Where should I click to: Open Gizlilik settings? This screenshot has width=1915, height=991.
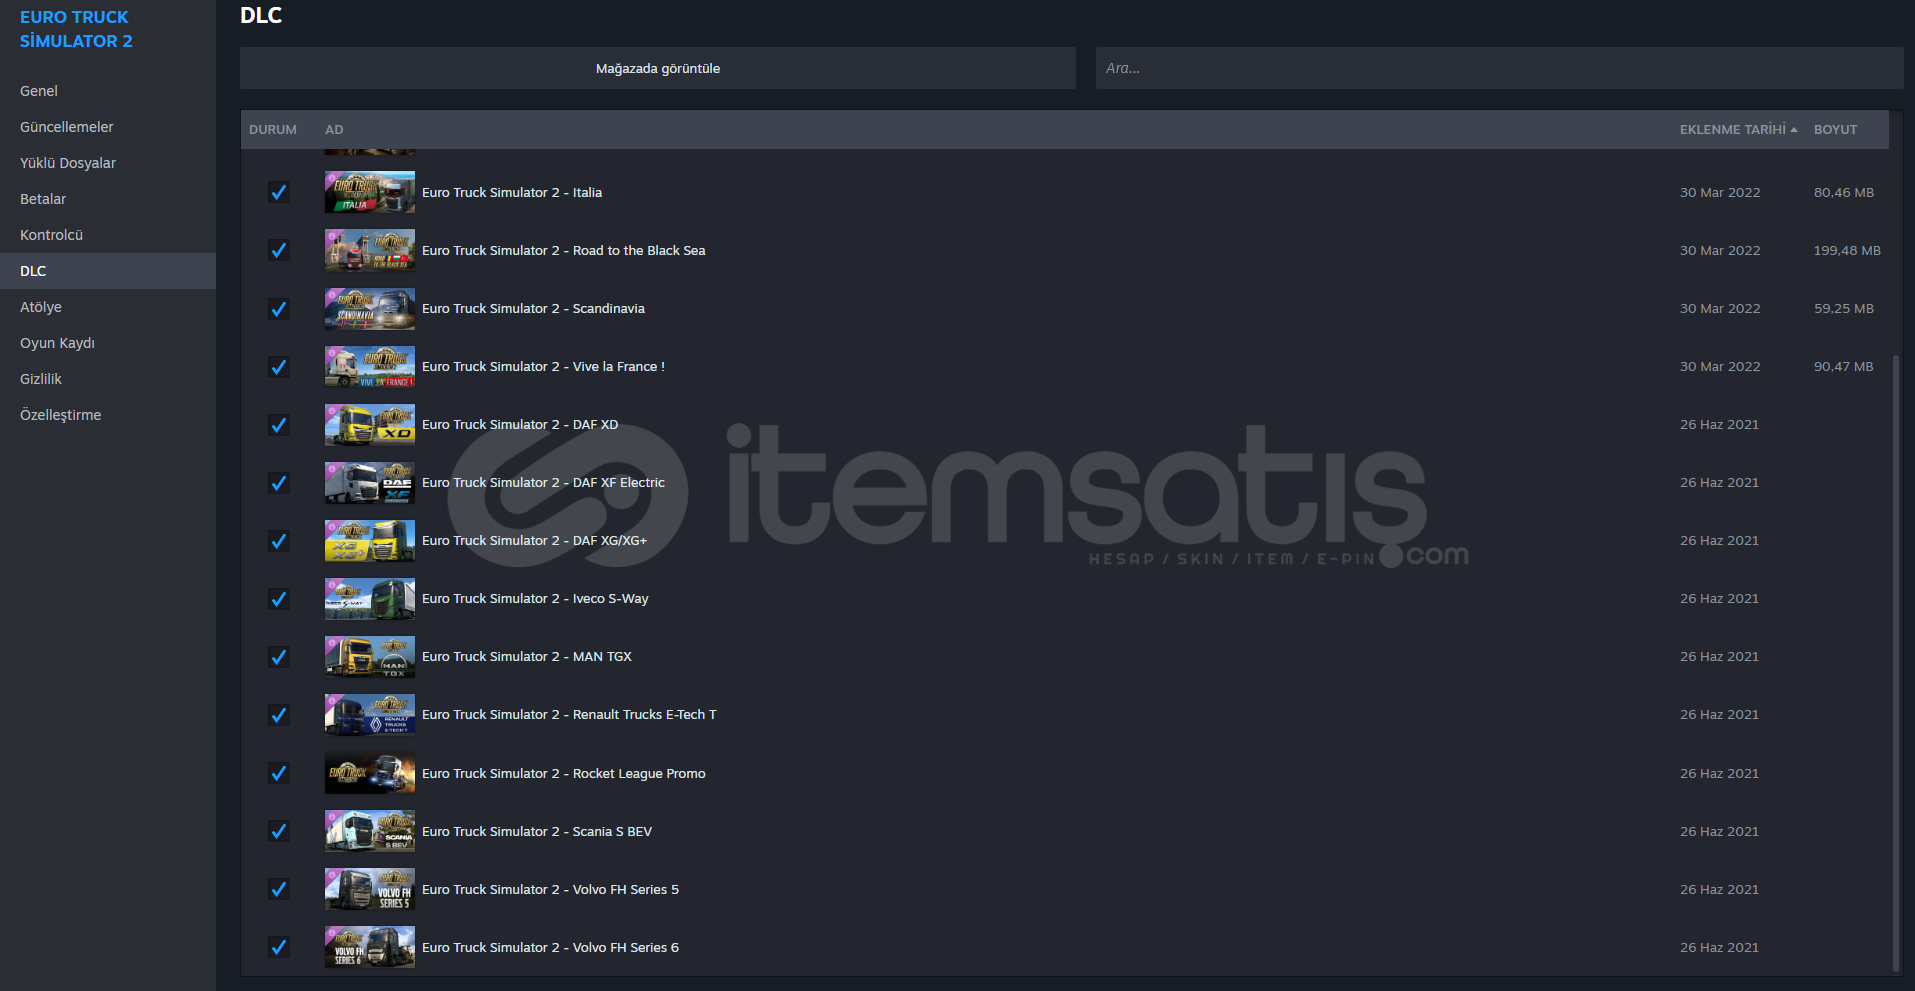pyautogui.click(x=108, y=379)
